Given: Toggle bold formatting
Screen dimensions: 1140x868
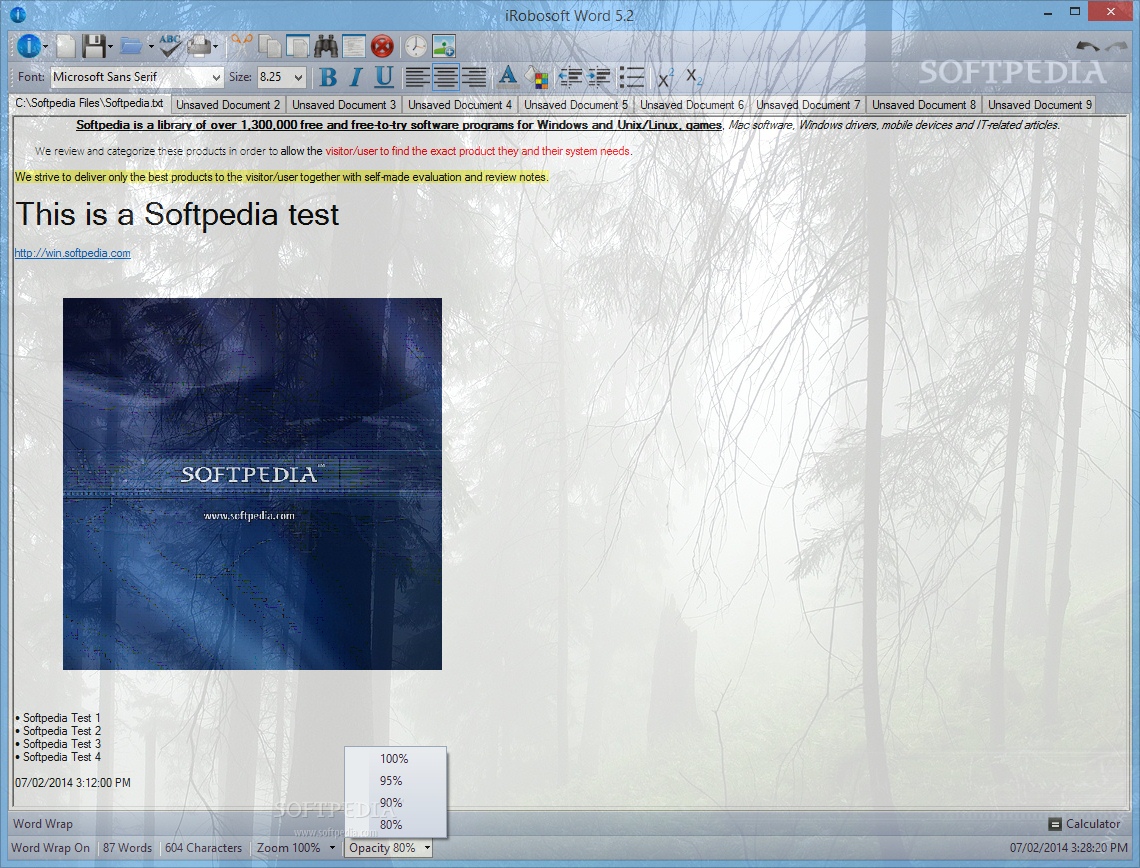Looking at the screenshot, I should [329, 76].
